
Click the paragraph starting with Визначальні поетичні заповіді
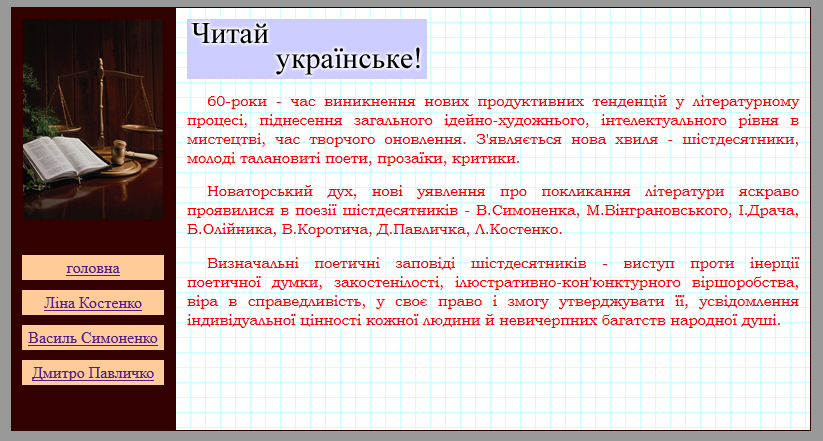click(493, 291)
